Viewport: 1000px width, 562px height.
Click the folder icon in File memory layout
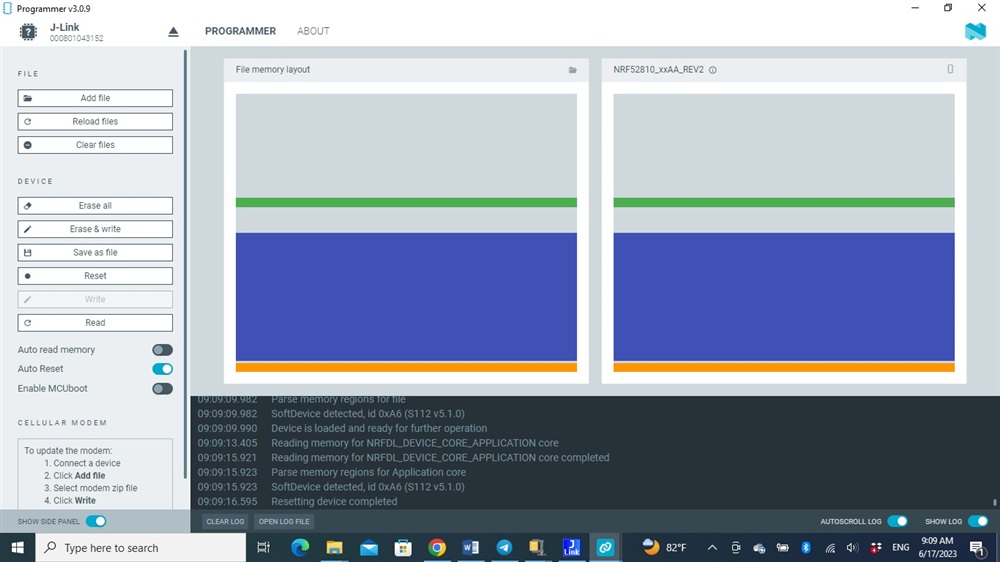[573, 70]
